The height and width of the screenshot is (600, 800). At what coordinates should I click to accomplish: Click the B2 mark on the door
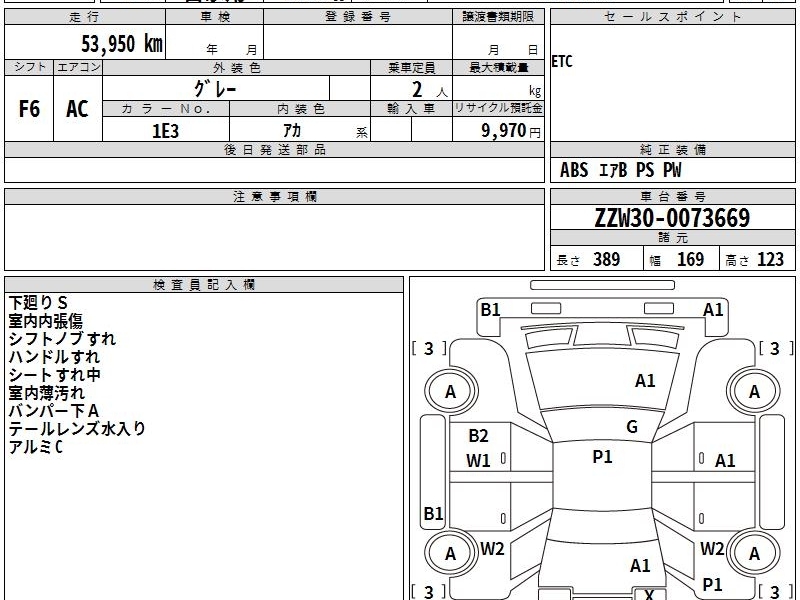[478, 436]
